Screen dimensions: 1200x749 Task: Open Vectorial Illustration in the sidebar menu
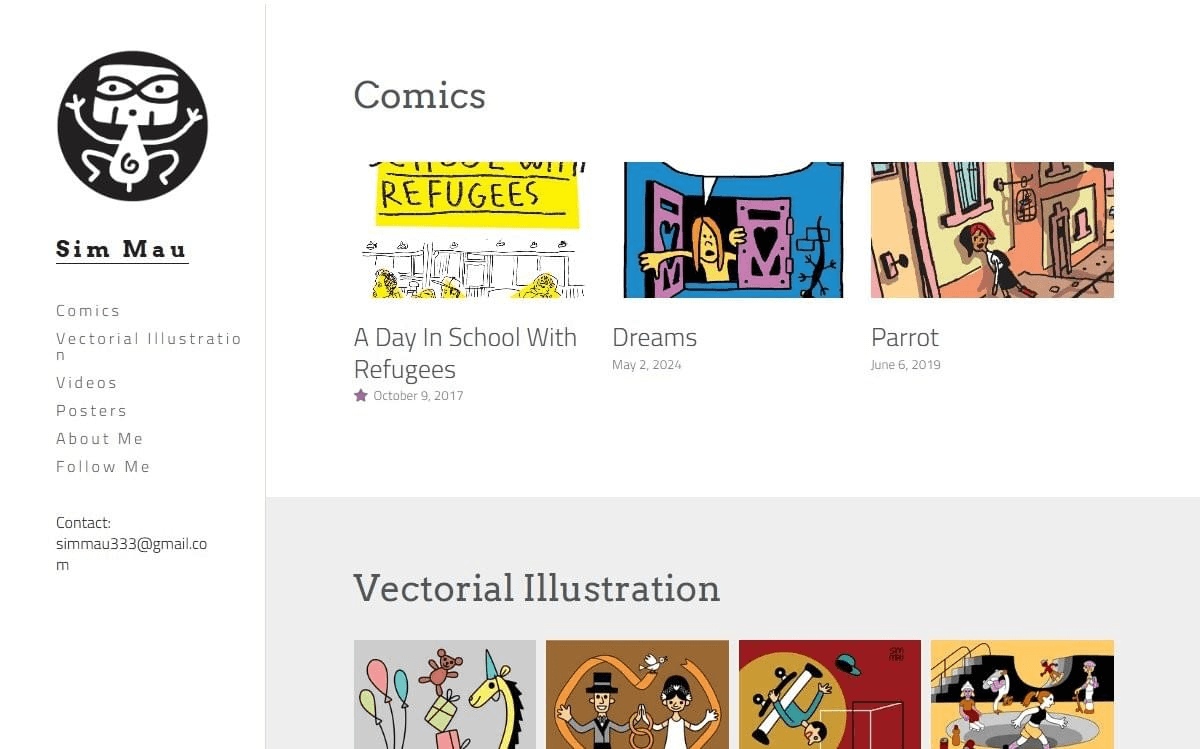(148, 339)
